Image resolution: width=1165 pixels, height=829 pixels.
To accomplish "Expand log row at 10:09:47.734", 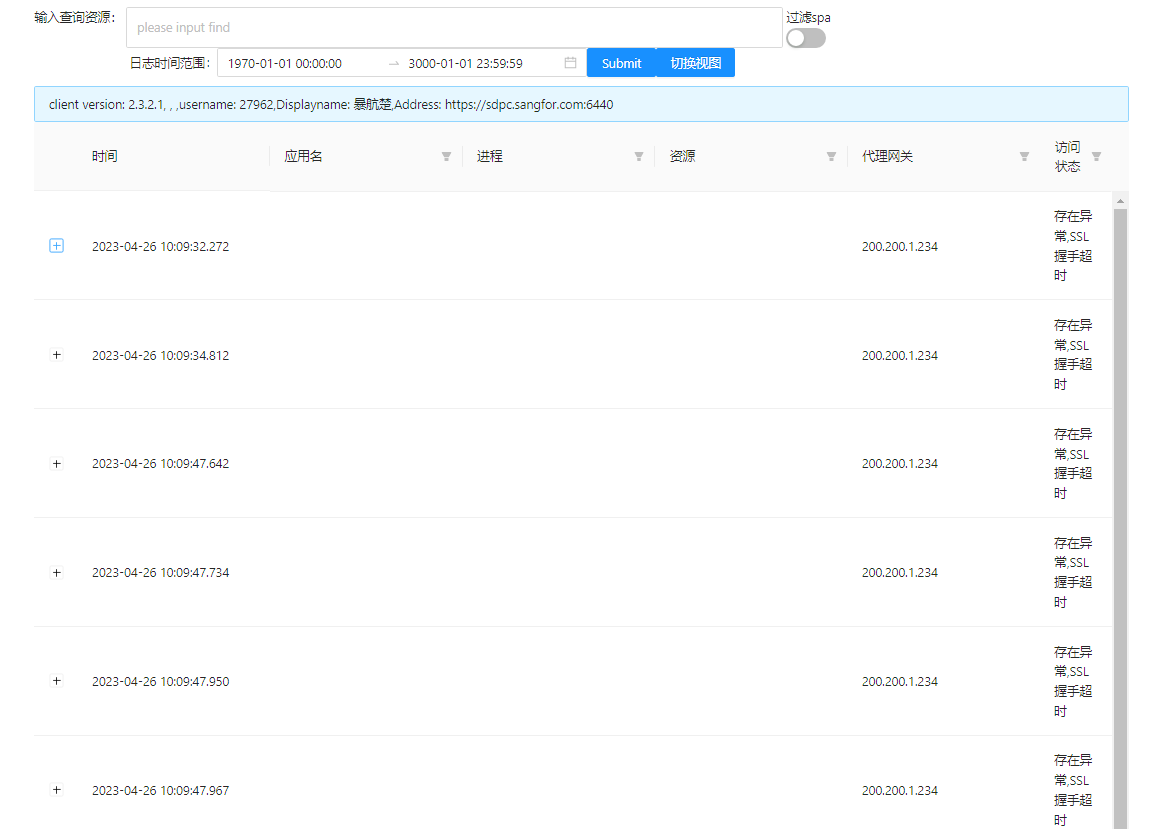I will (57, 573).
